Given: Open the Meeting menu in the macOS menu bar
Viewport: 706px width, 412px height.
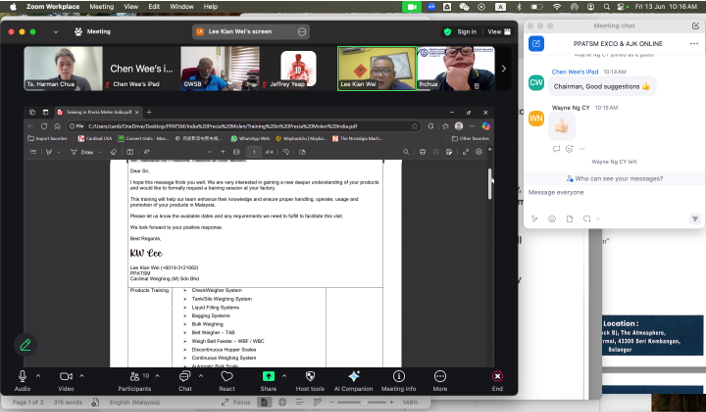Looking at the screenshot, I should click(x=101, y=6).
